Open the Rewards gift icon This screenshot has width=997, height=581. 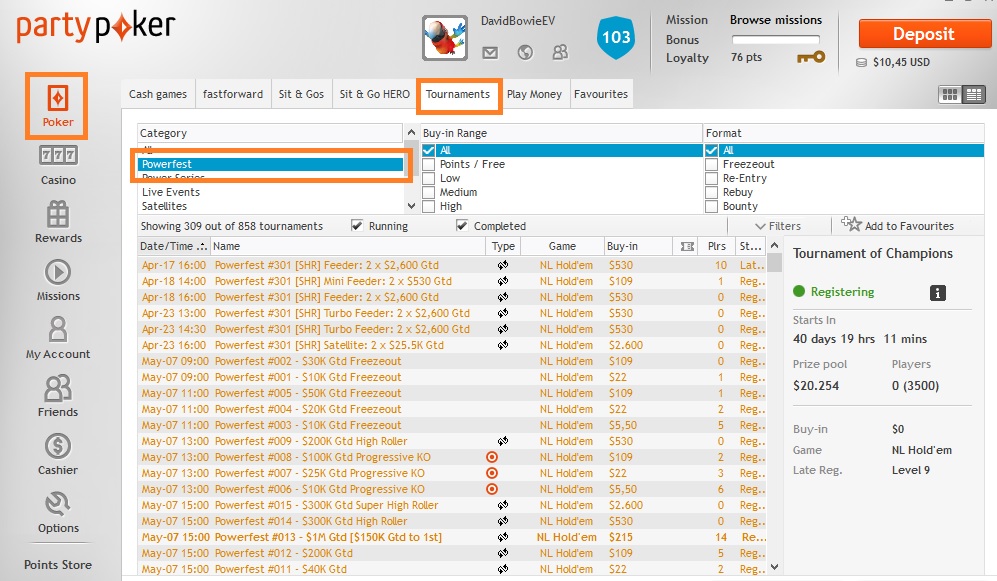58,214
